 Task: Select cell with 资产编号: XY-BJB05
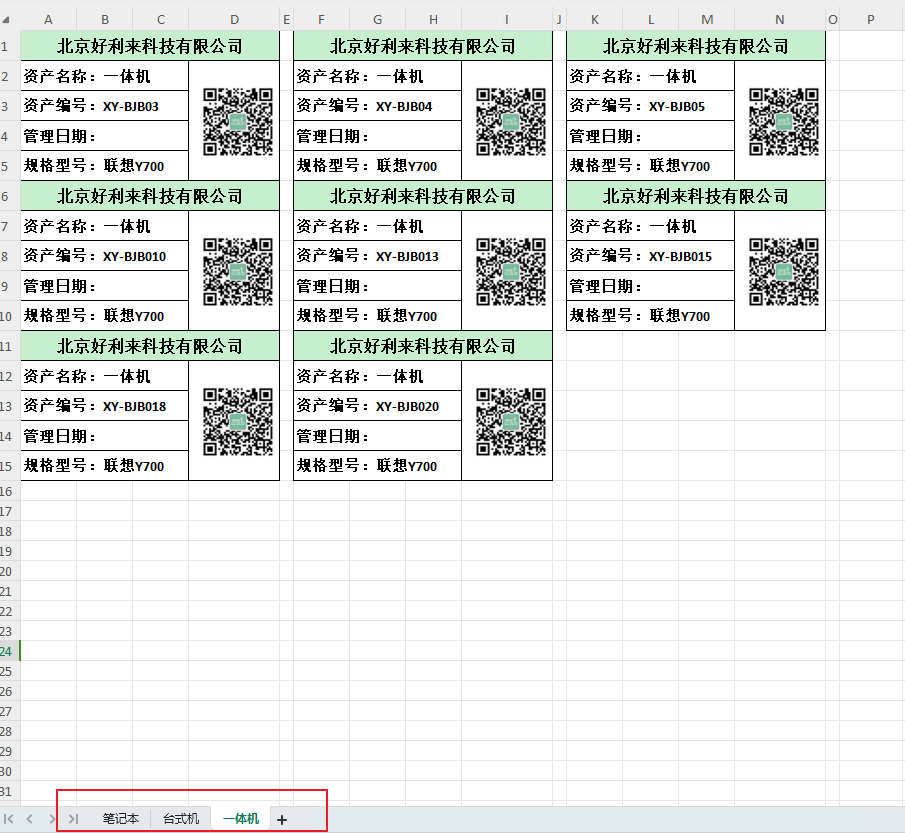pos(650,106)
